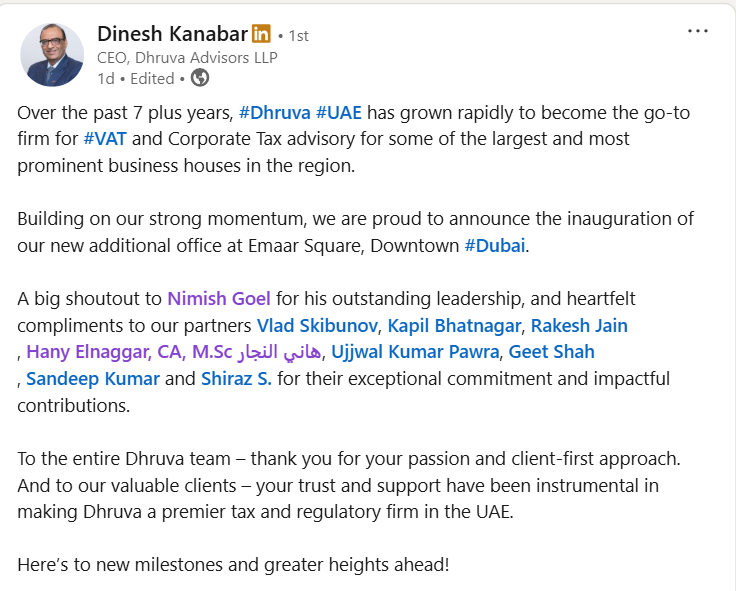Click the Sandeep Kumar mention
This screenshot has height=591, width=736.
[x=93, y=378]
